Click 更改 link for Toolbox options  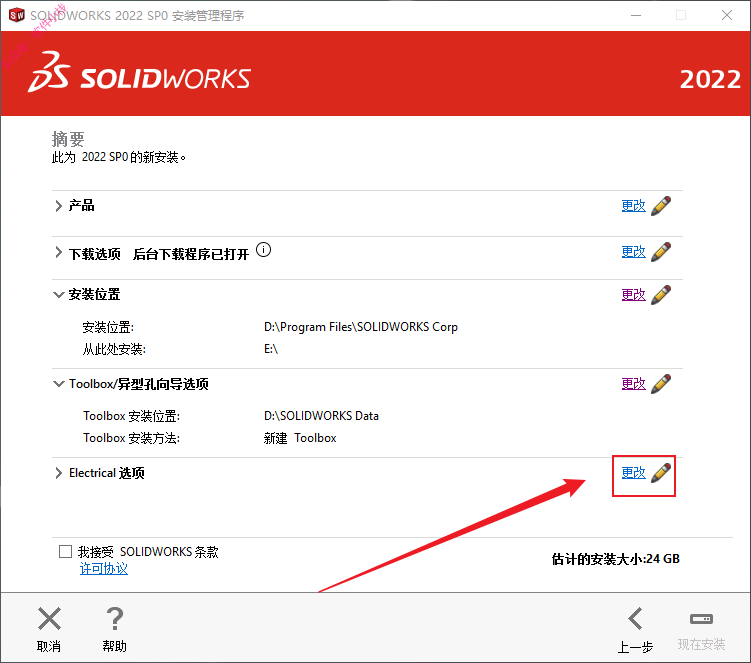[x=634, y=384]
